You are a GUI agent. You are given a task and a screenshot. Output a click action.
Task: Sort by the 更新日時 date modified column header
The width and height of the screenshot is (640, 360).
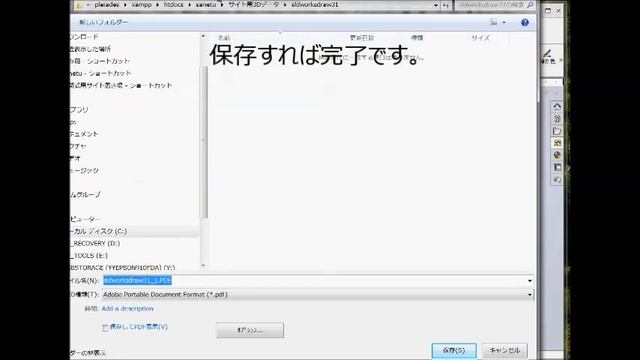(362, 38)
